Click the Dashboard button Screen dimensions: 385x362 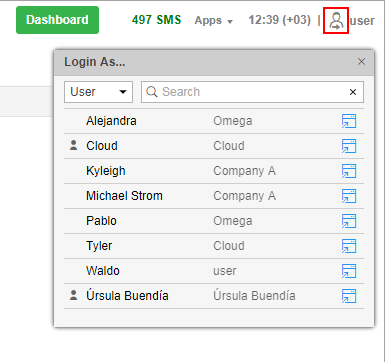(x=57, y=20)
